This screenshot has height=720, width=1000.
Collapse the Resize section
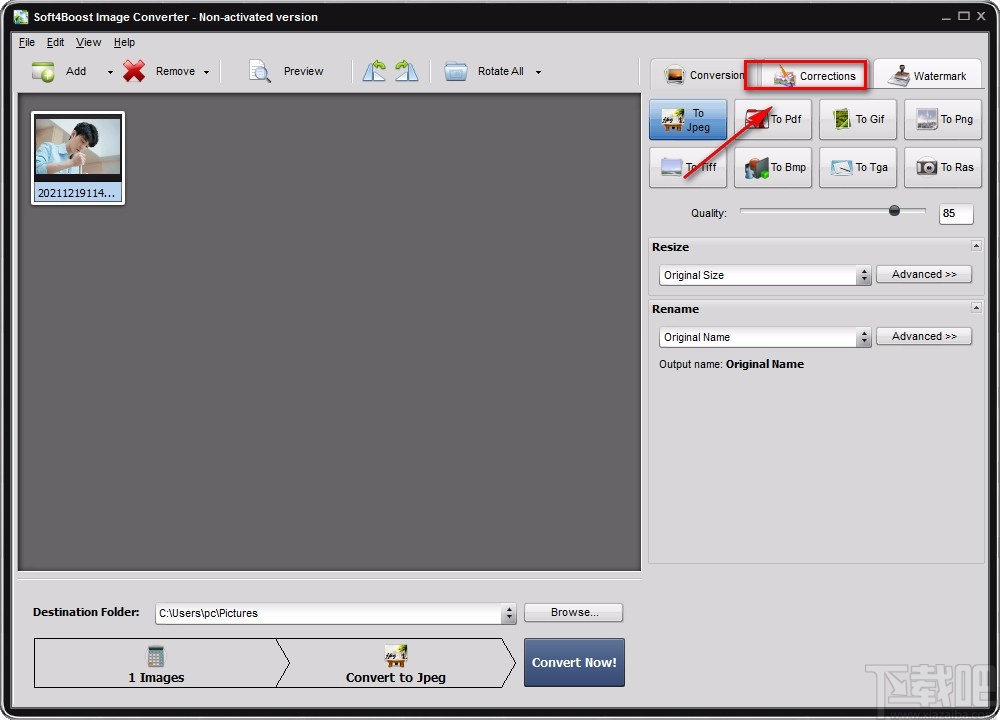976,246
